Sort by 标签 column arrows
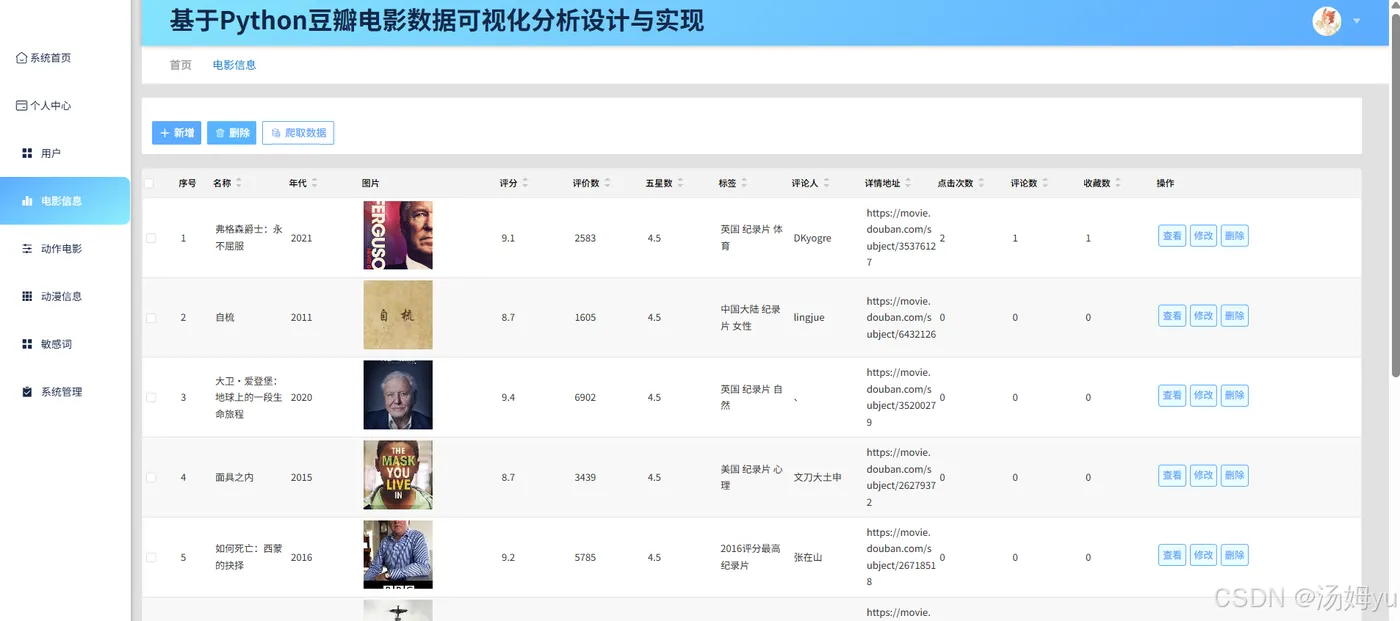Viewport: 1400px width, 621px height. click(x=743, y=183)
